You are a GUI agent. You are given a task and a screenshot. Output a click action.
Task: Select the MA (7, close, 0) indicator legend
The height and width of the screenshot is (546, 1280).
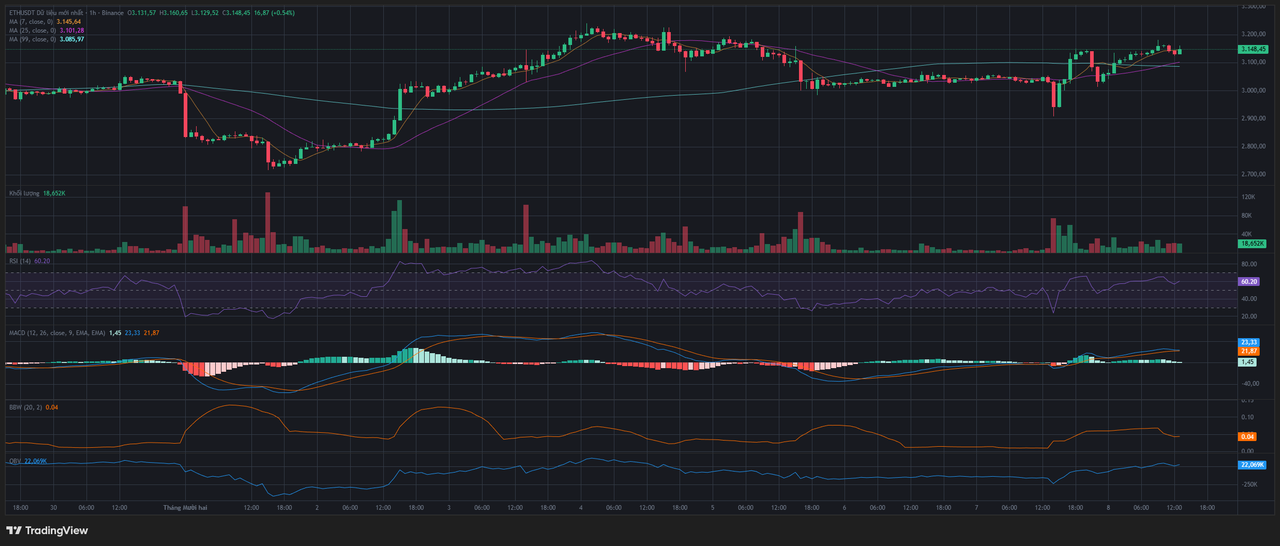point(31,22)
